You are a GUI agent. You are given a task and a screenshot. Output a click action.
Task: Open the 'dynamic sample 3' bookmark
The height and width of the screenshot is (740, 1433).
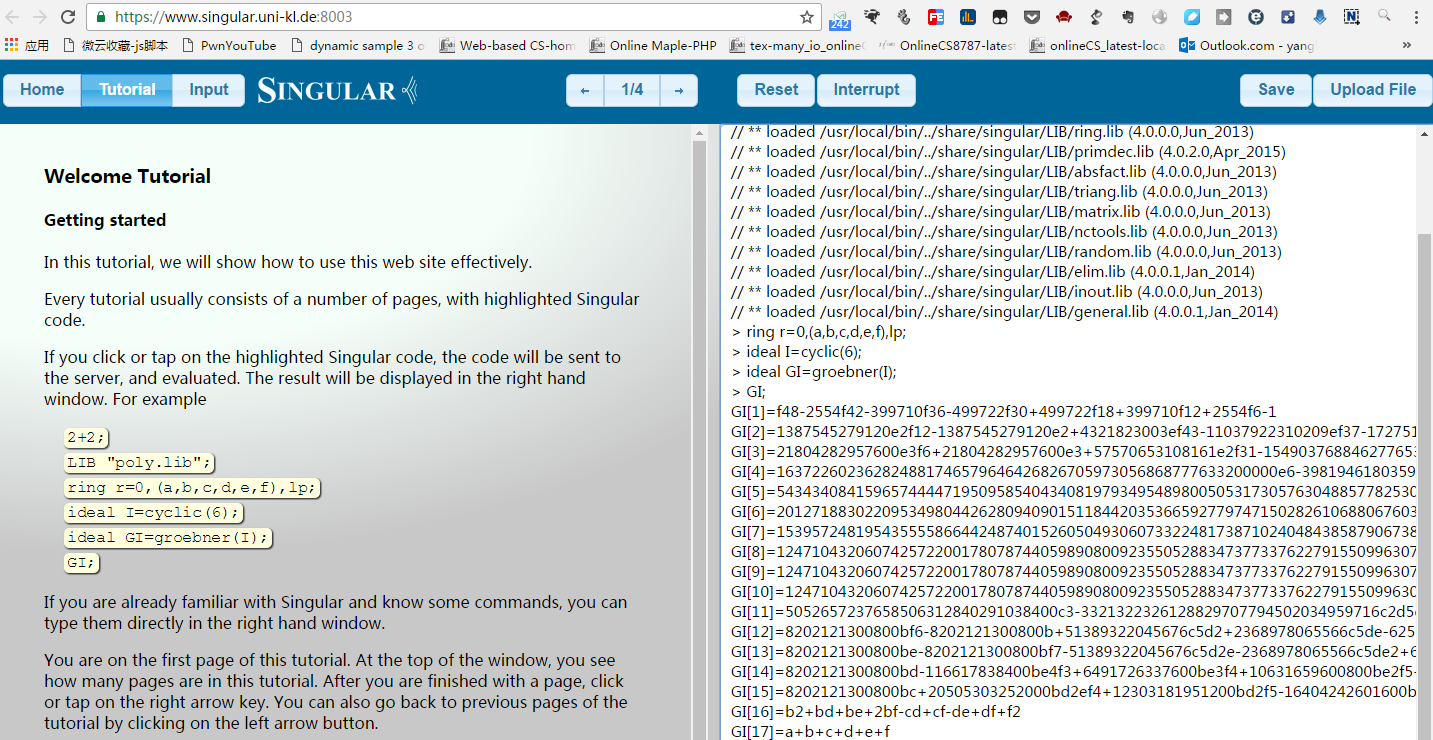coord(357,45)
